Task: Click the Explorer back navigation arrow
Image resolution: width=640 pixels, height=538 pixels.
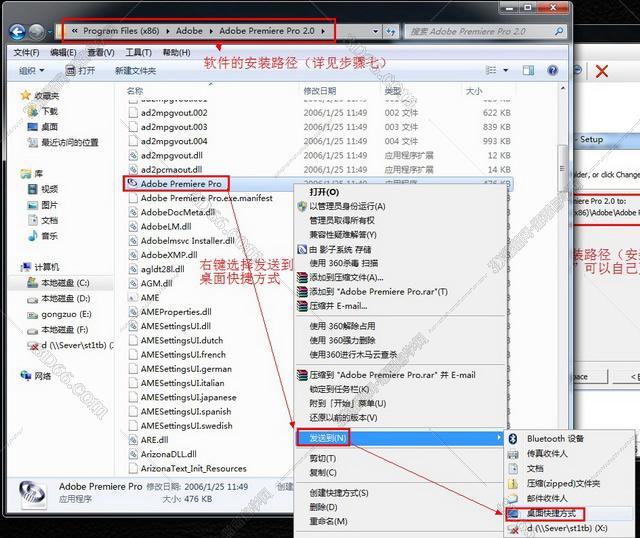Action: [x=17, y=31]
